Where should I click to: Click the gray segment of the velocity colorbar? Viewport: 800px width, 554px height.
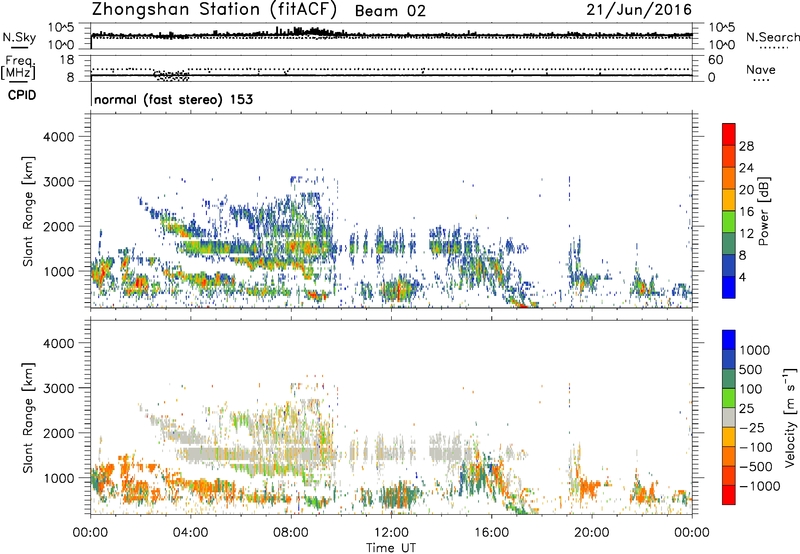click(x=729, y=417)
